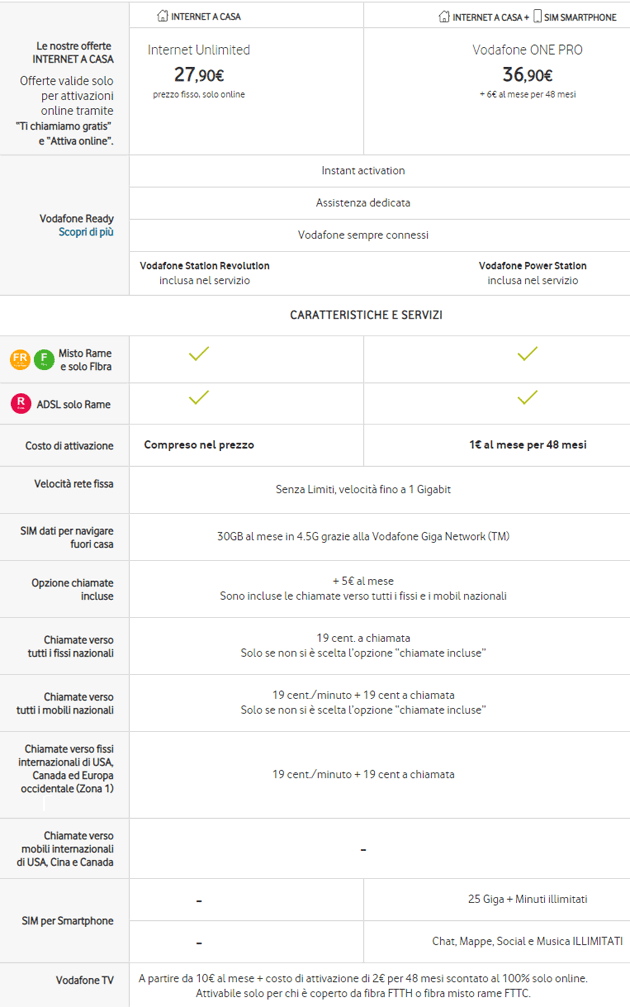The image size is (630, 1007).
Task: Click the Vodafone Power Station text
Action: pos(532,266)
